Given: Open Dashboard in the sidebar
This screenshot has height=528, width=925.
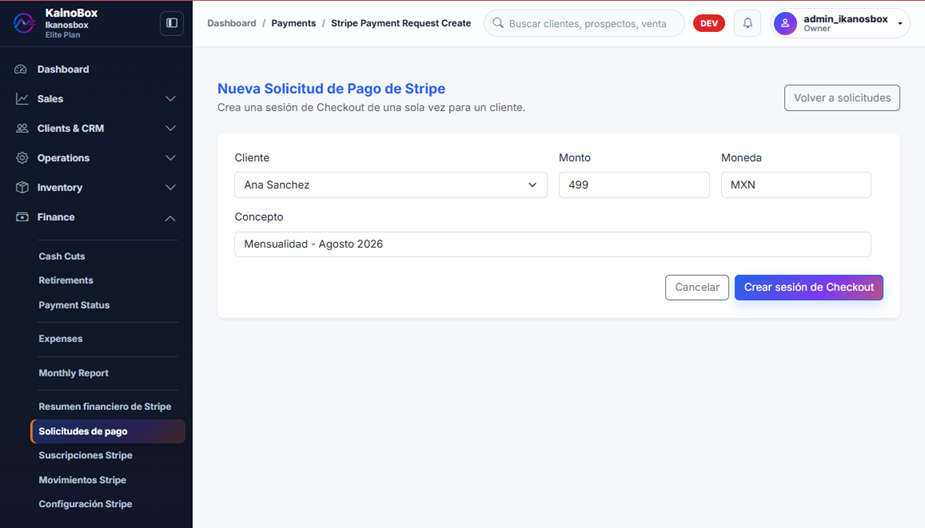Looking at the screenshot, I should tap(63, 69).
